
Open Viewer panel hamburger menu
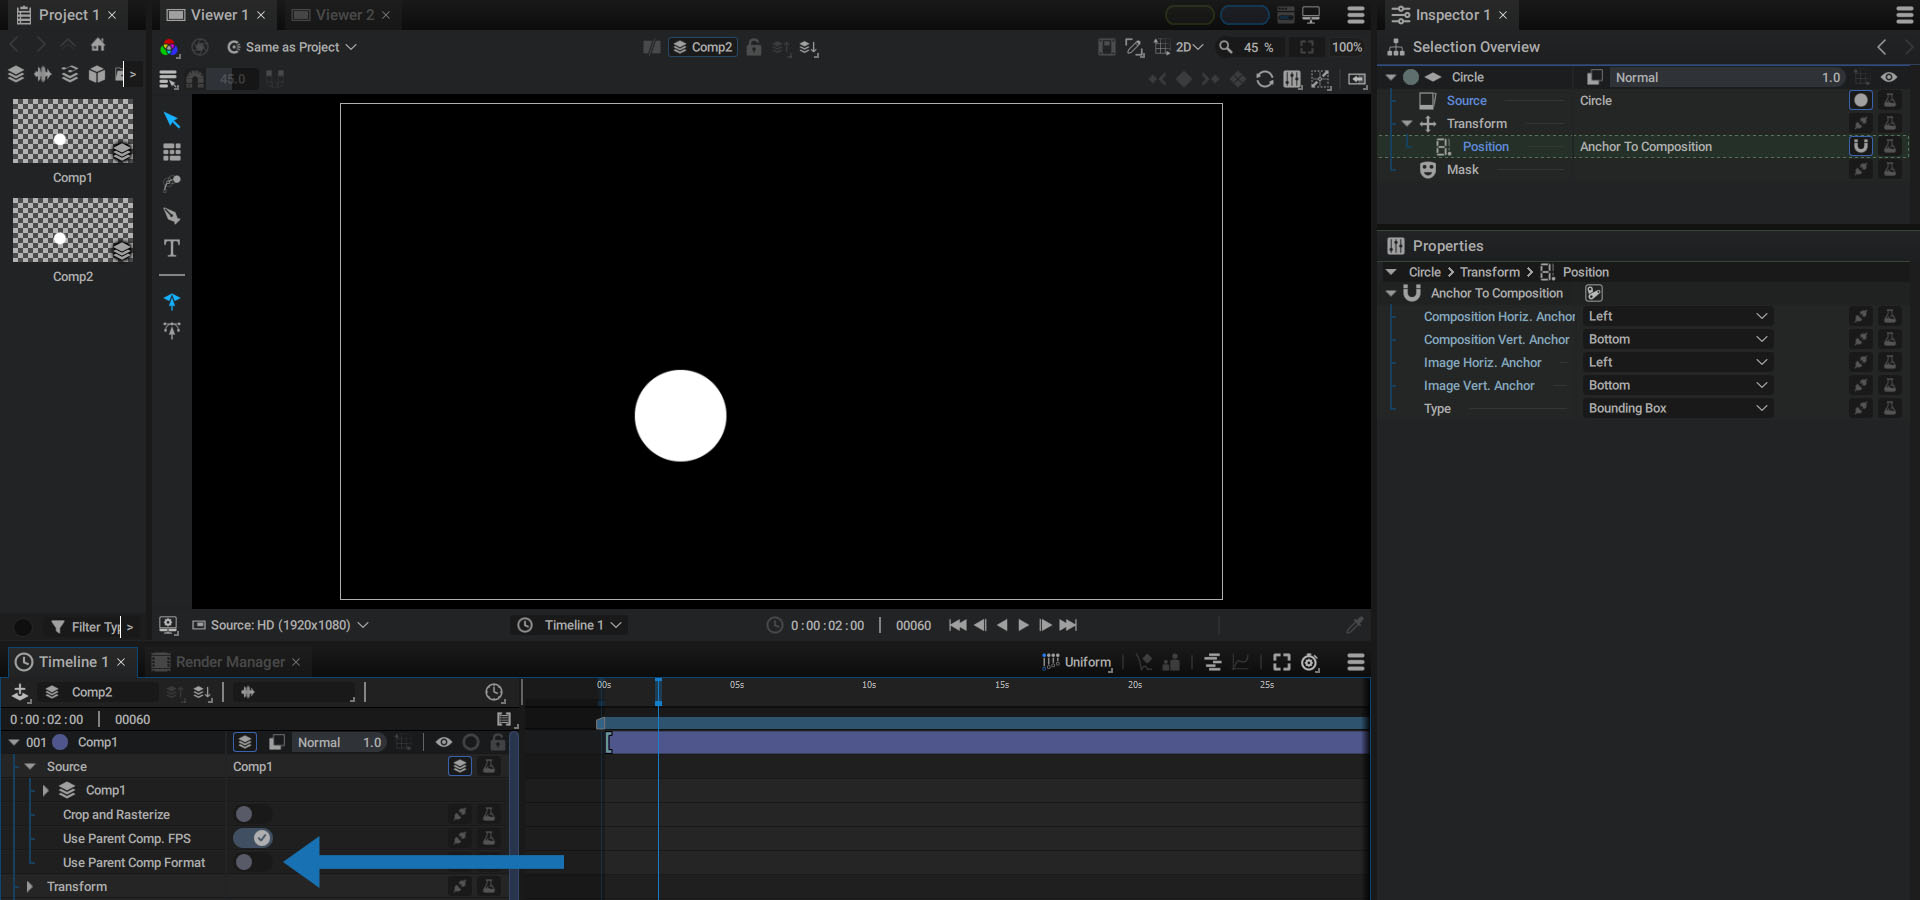[1356, 15]
